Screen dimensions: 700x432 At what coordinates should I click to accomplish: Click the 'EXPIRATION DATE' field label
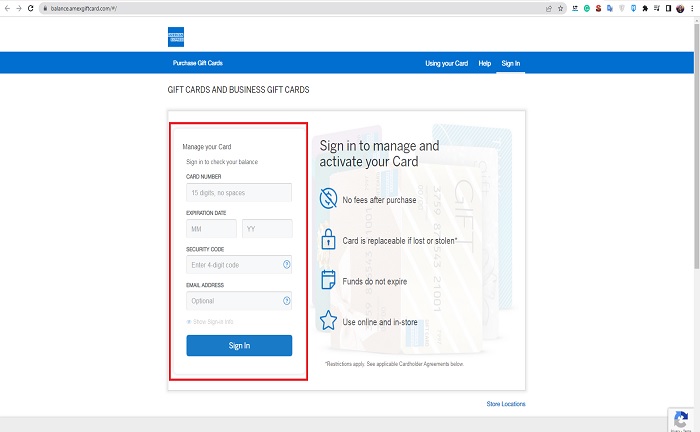206,213
